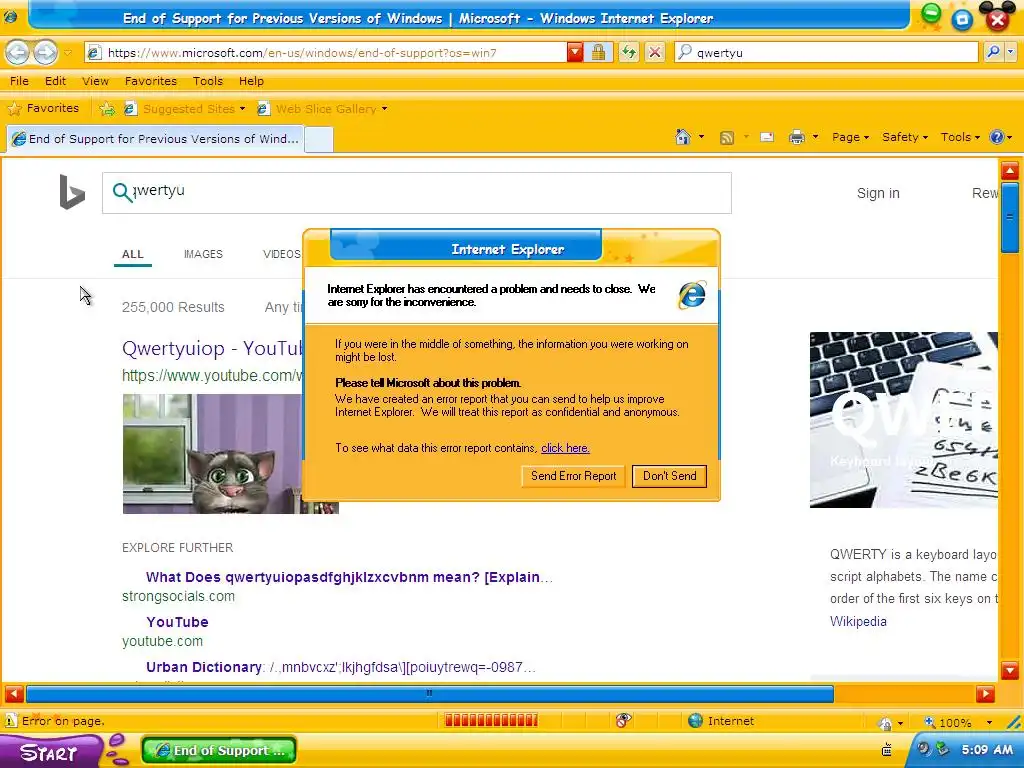Click horizontal scrollbar left arrow

pyautogui.click(x=14, y=694)
